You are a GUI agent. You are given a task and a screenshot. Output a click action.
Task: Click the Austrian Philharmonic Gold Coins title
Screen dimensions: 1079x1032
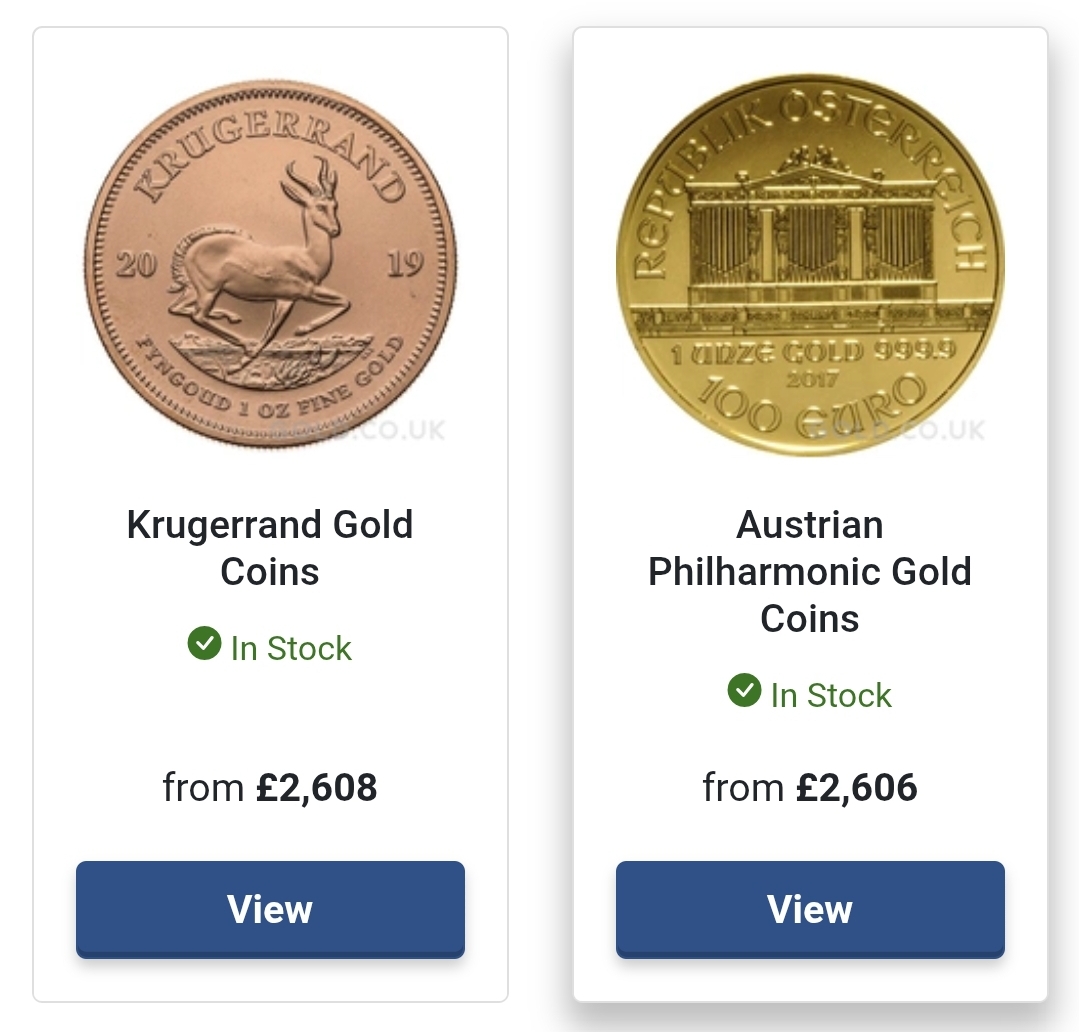[x=810, y=572]
